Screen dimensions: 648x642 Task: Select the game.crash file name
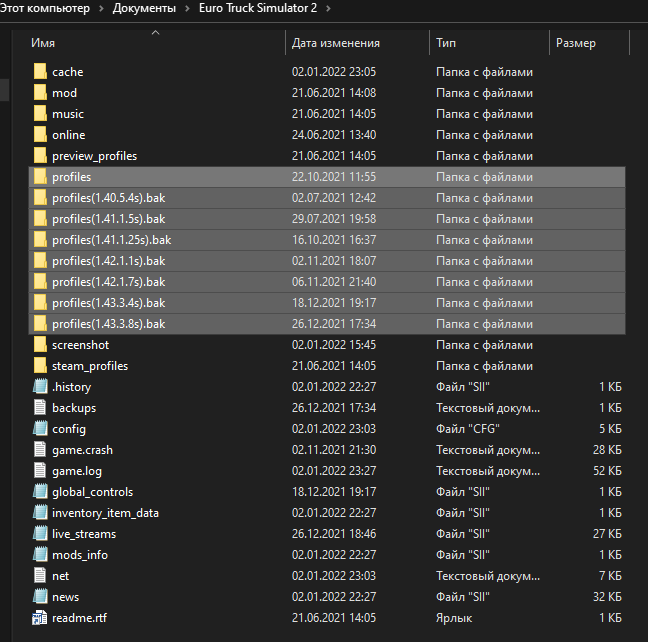[83, 450]
